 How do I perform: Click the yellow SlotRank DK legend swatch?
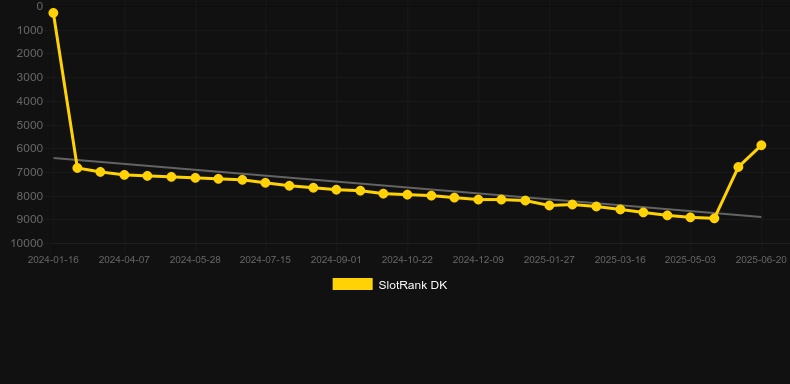353,284
